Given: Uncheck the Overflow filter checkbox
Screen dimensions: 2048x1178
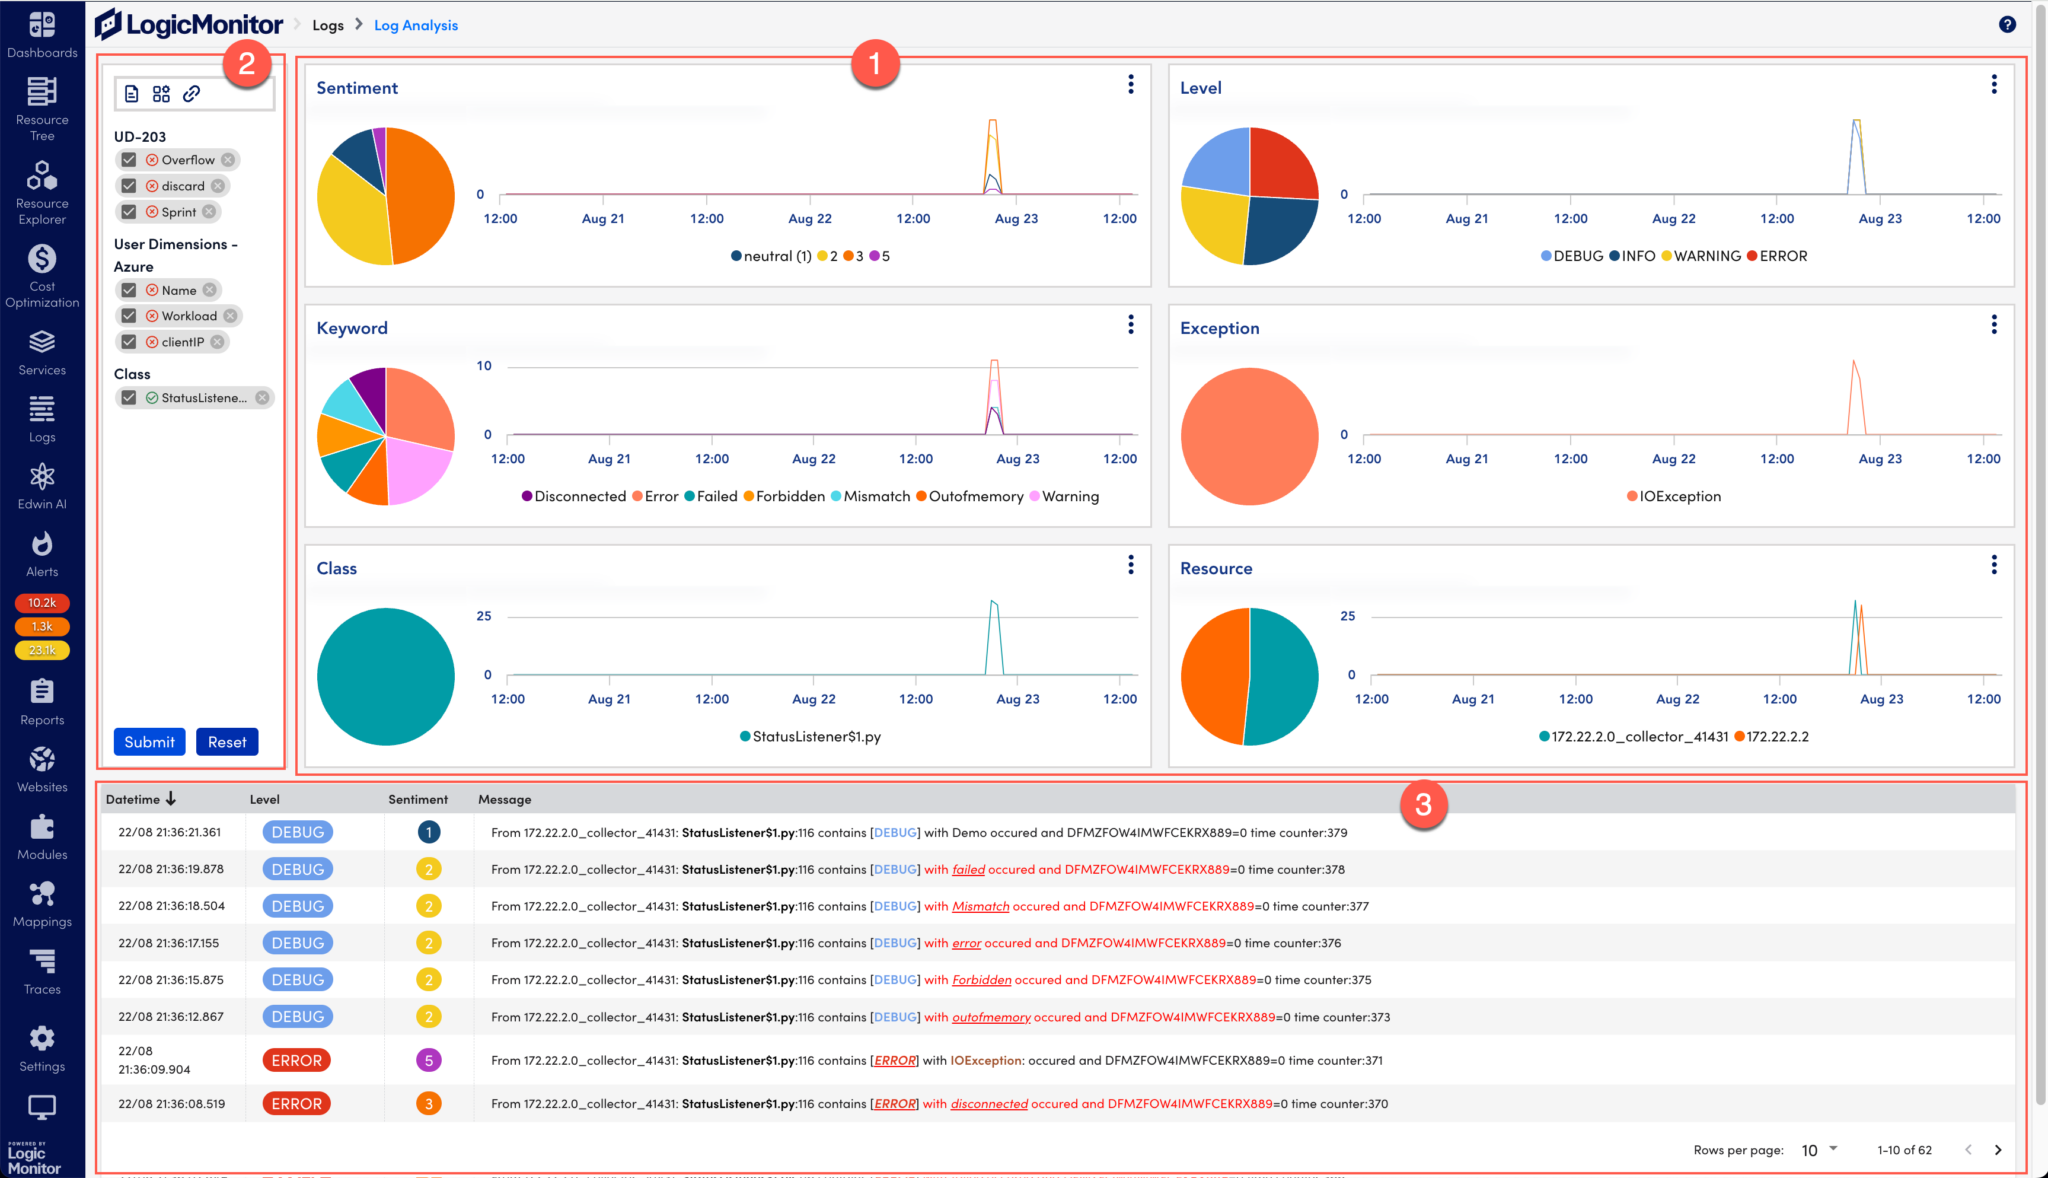Looking at the screenshot, I should click(x=128, y=159).
